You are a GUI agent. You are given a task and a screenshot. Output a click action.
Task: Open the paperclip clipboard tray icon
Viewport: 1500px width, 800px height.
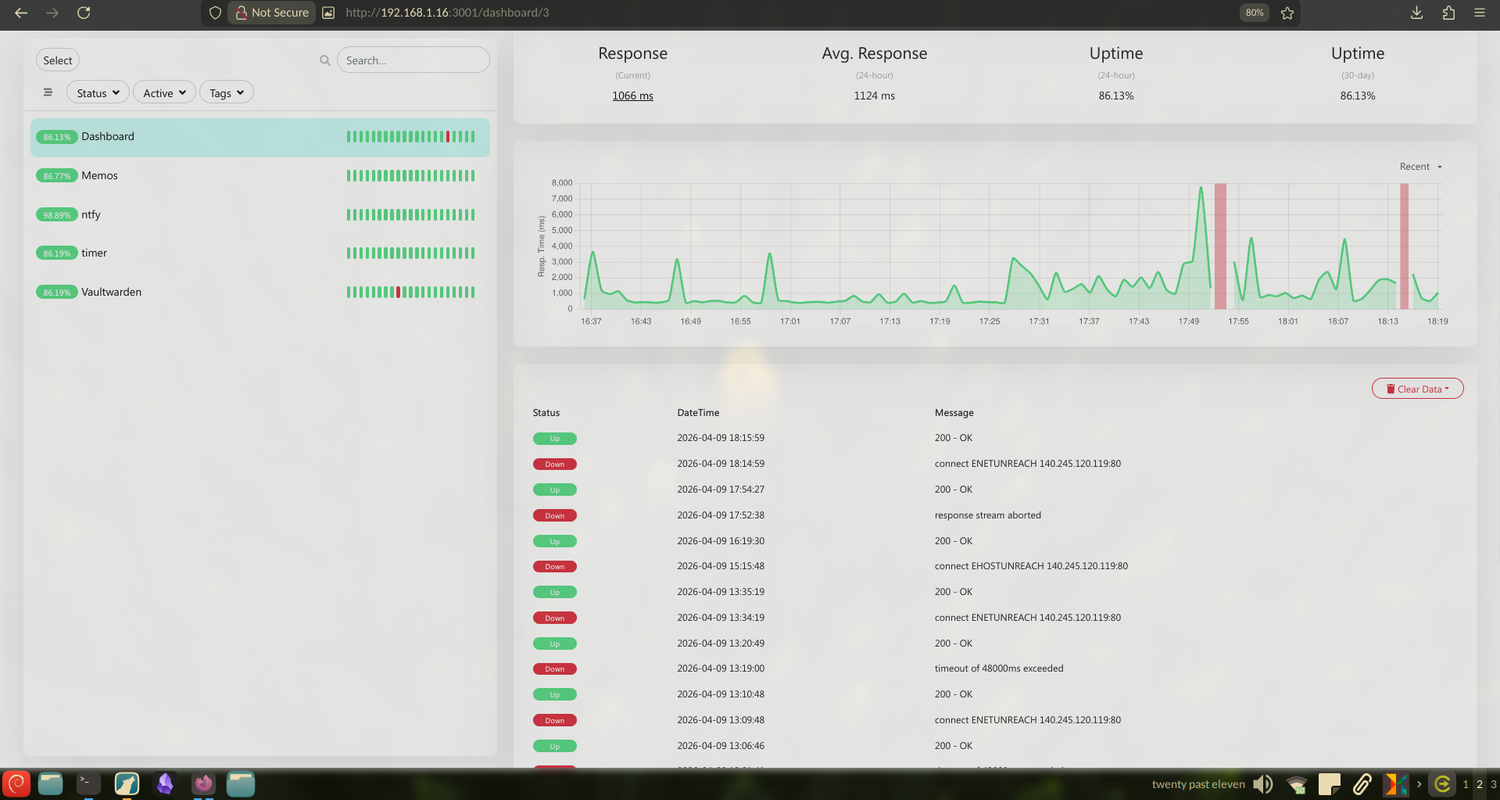1361,784
